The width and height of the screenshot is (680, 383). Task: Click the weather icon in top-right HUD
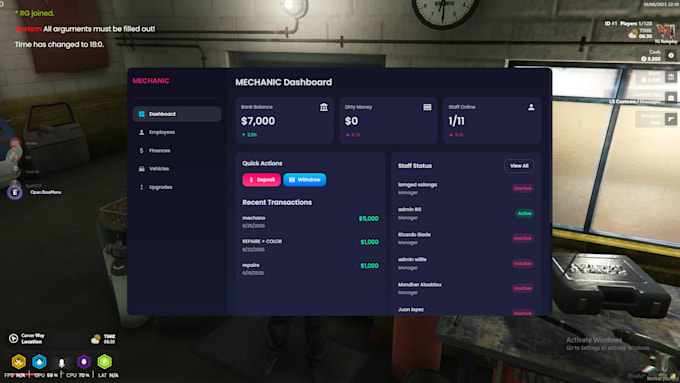(x=634, y=33)
